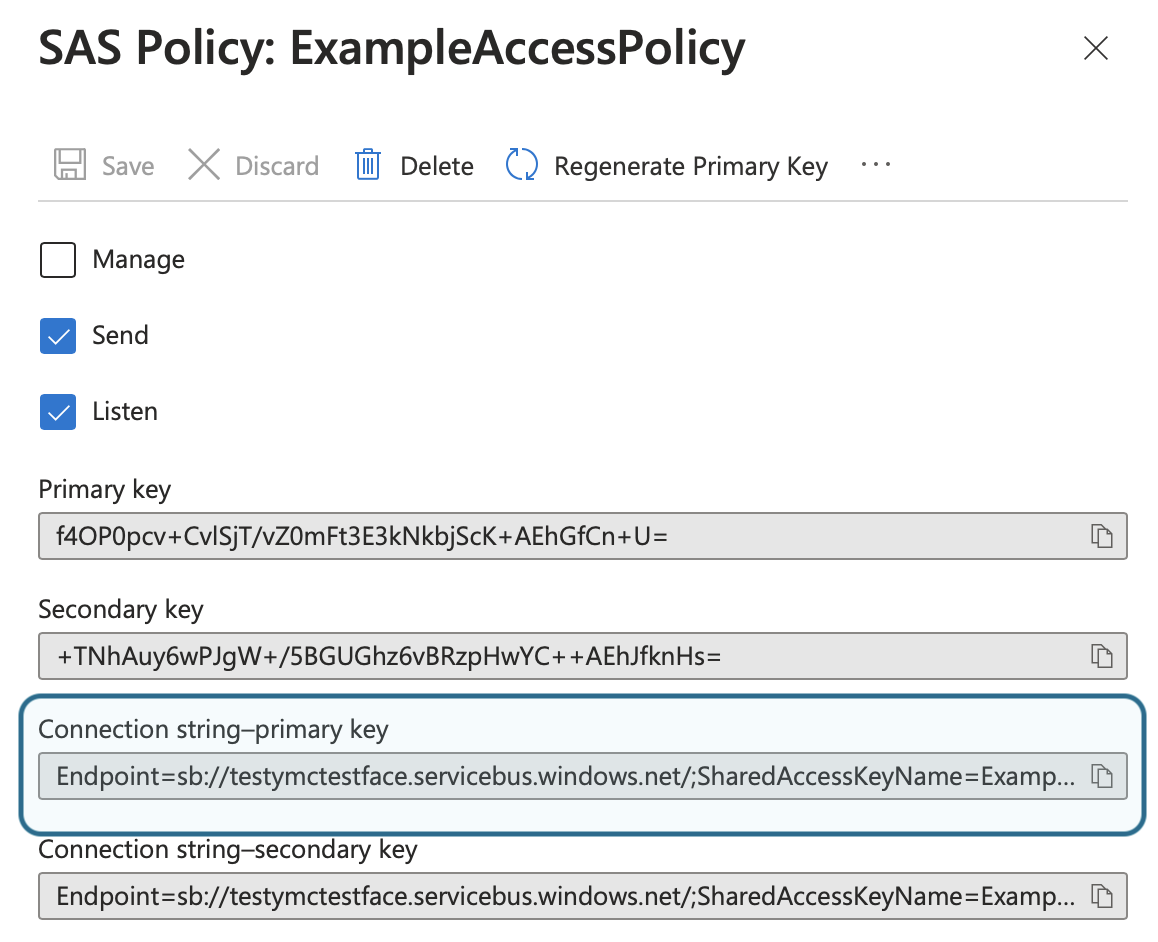This screenshot has height=942, width=1158.
Task: Copy the Connection string–primary key
Action: click(1102, 776)
